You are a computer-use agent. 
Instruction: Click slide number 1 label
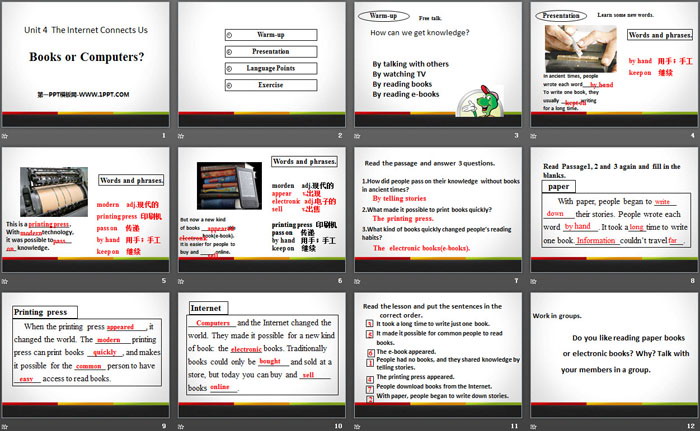(x=164, y=135)
